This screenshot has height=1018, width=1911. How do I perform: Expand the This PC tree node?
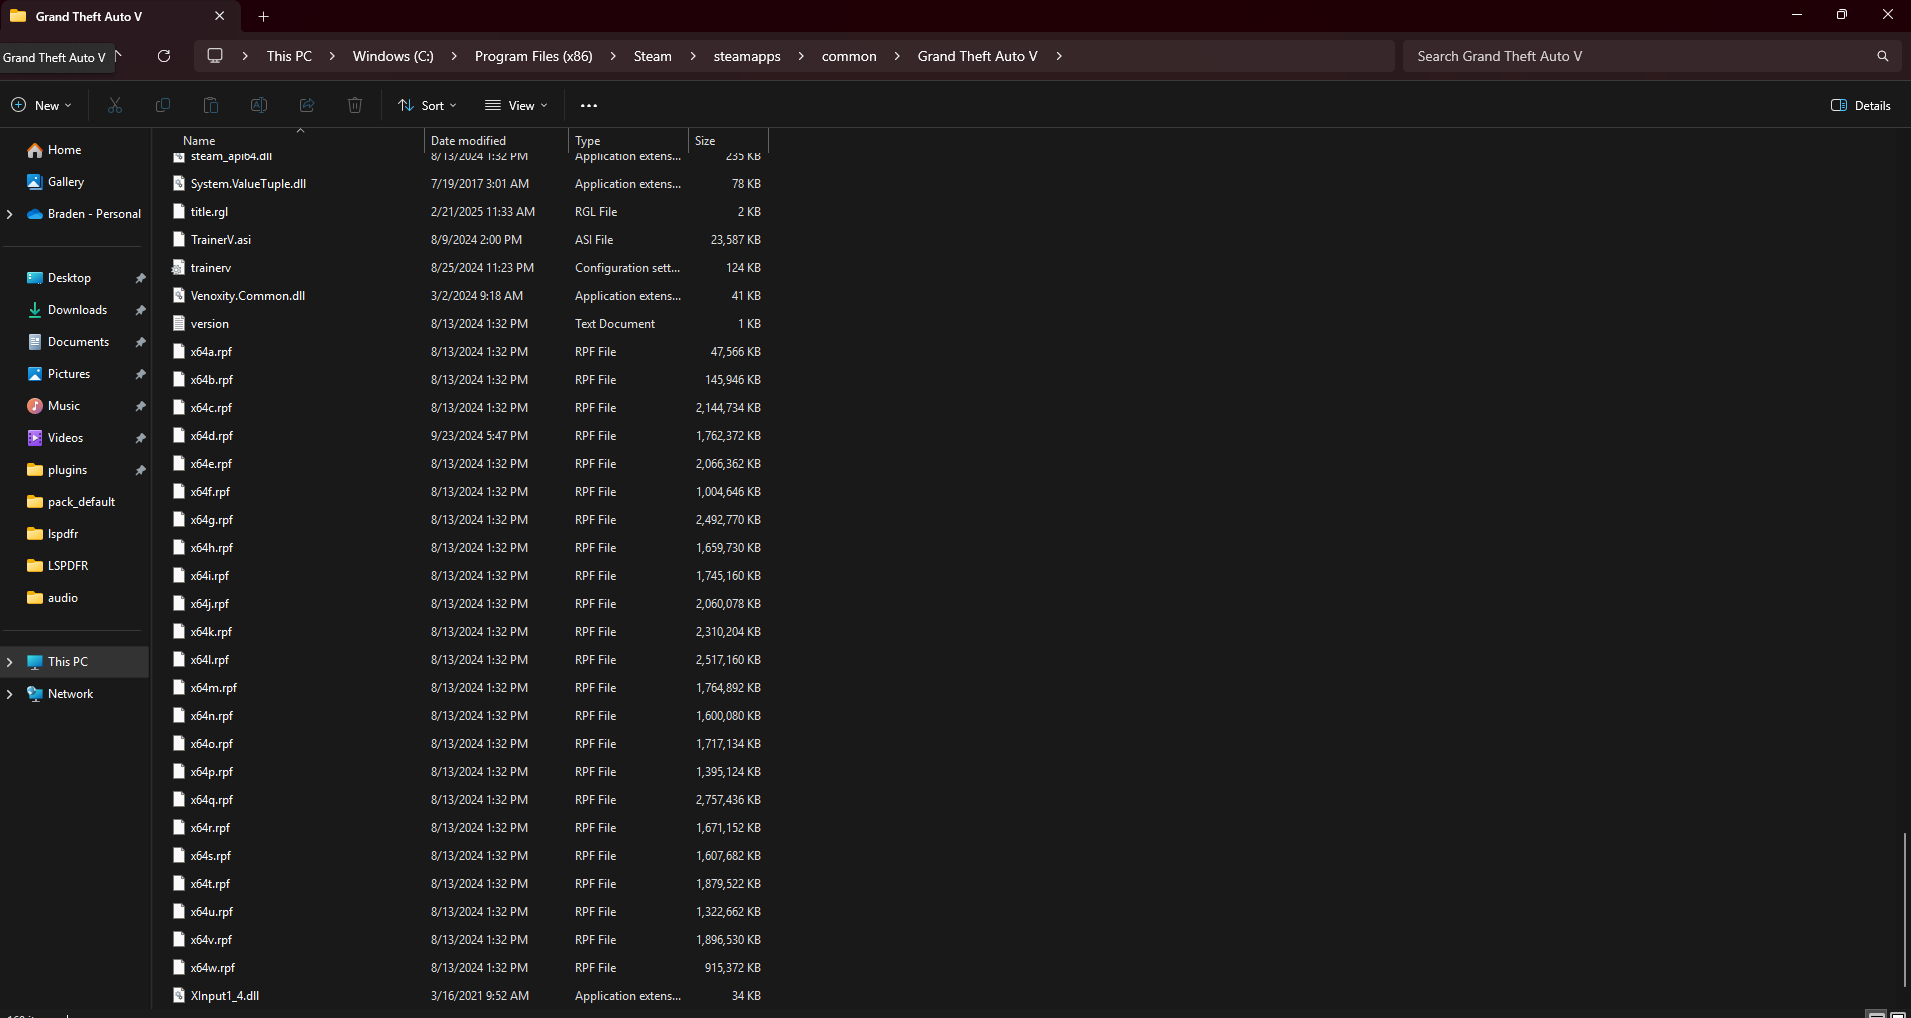tap(10, 662)
